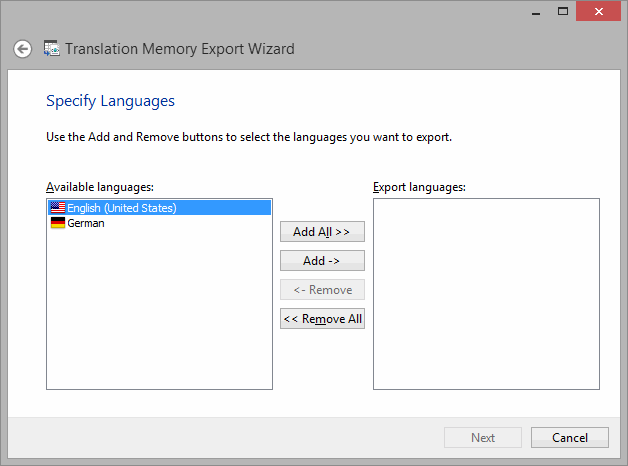Click the Add -> button
The height and width of the screenshot is (466, 628).
click(x=322, y=261)
